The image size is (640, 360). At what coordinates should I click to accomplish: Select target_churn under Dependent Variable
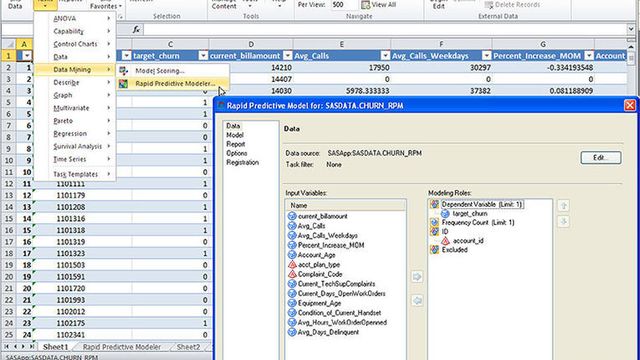[470, 213]
